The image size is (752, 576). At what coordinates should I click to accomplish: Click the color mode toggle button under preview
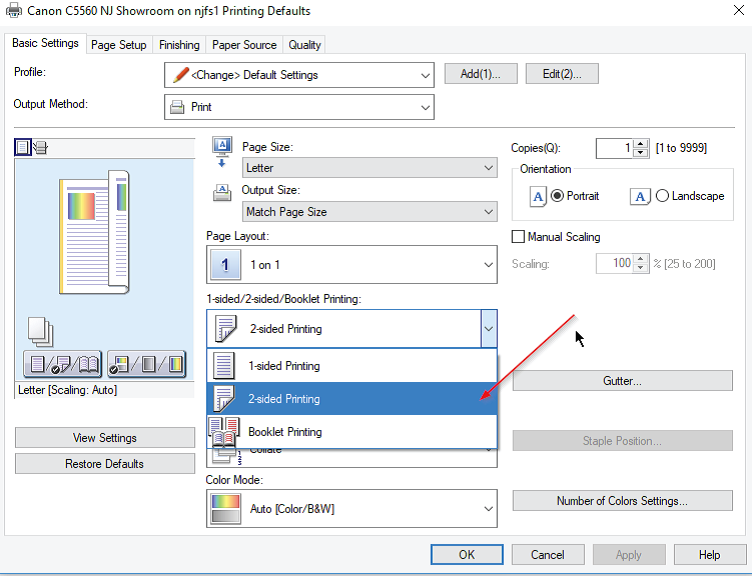(x=146, y=365)
